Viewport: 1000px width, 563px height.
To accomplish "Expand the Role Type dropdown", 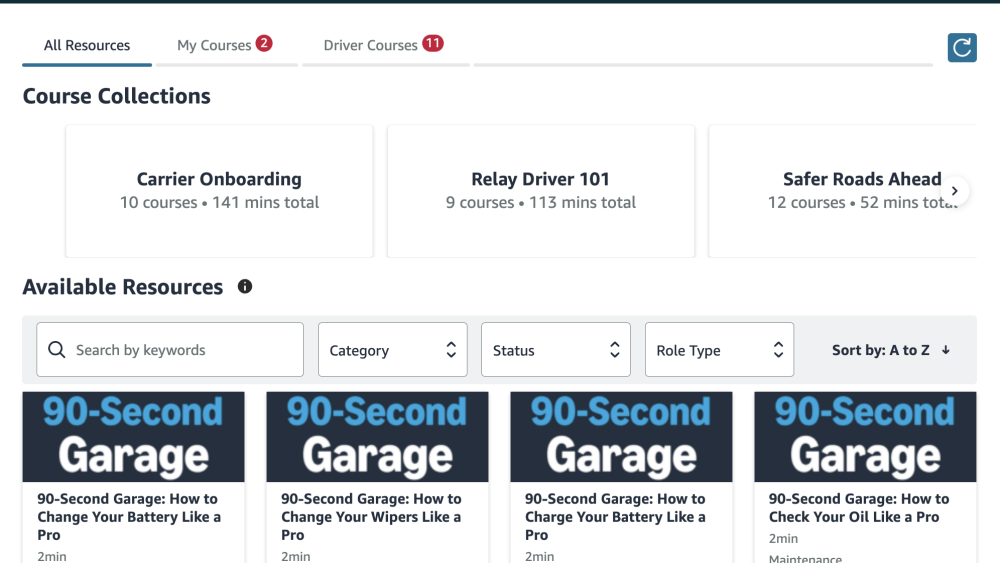I will tap(719, 349).
